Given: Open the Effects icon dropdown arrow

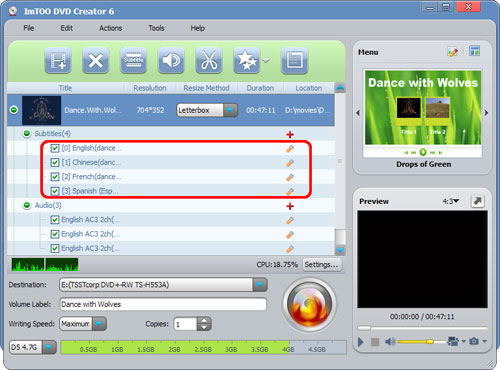Looking at the screenshot, I should tap(266, 61).
